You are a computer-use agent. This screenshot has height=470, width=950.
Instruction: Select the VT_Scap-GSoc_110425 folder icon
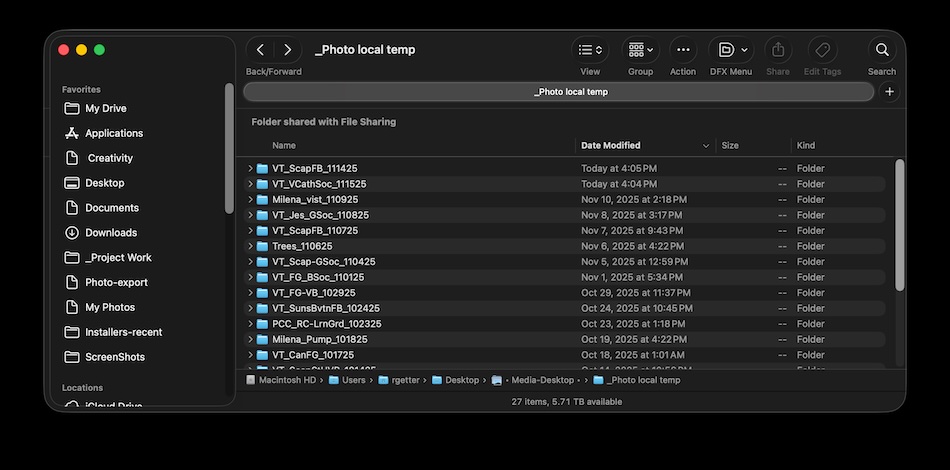tap(262, 262)
